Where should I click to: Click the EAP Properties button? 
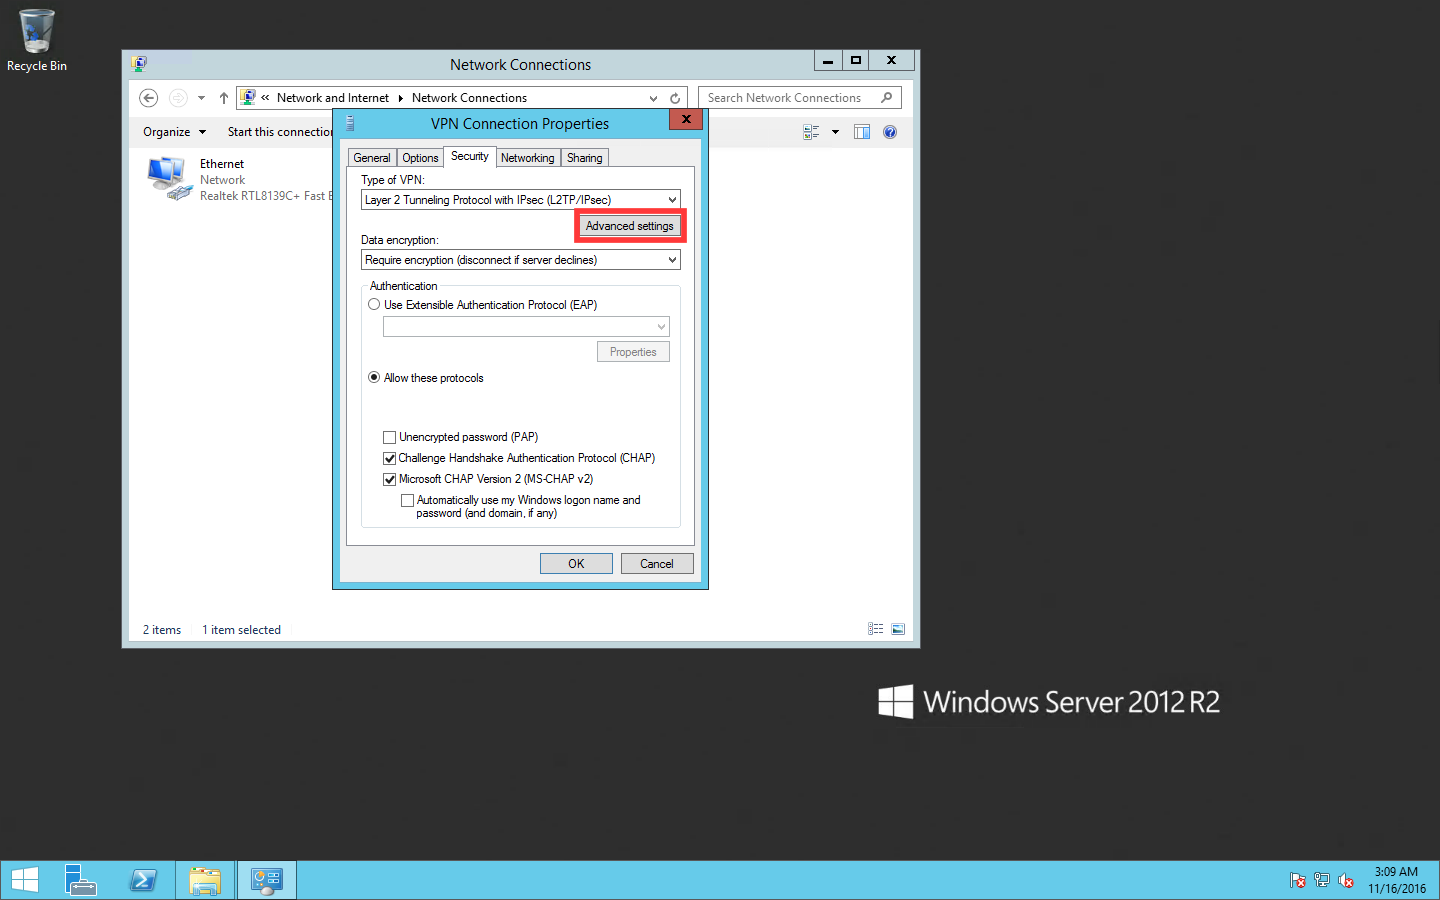tap(633, 352)
